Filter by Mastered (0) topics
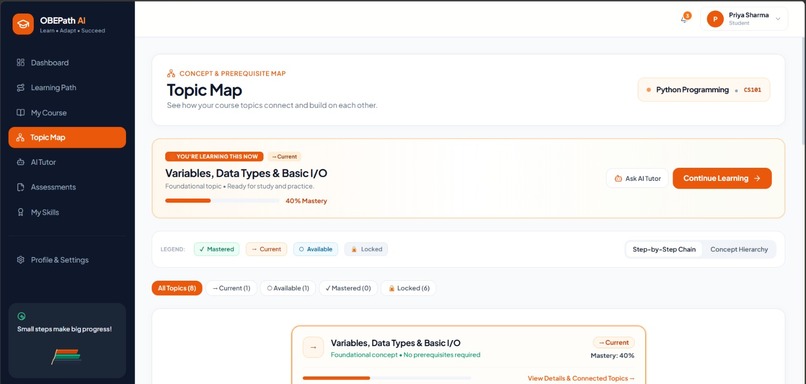Viewport: 806px width, 384px height. click(349, 288)
